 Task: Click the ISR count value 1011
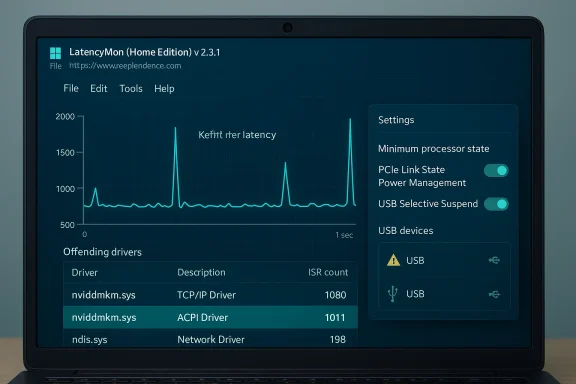pos(335,317)
